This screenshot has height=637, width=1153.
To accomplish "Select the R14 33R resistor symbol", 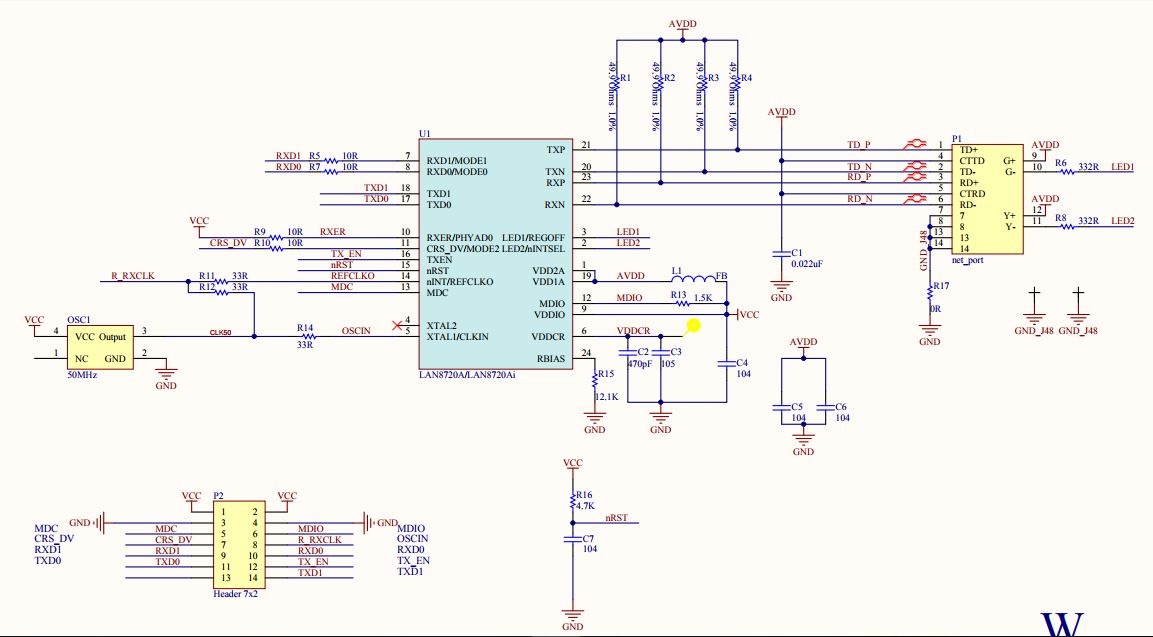I will (x=310, y=336).
